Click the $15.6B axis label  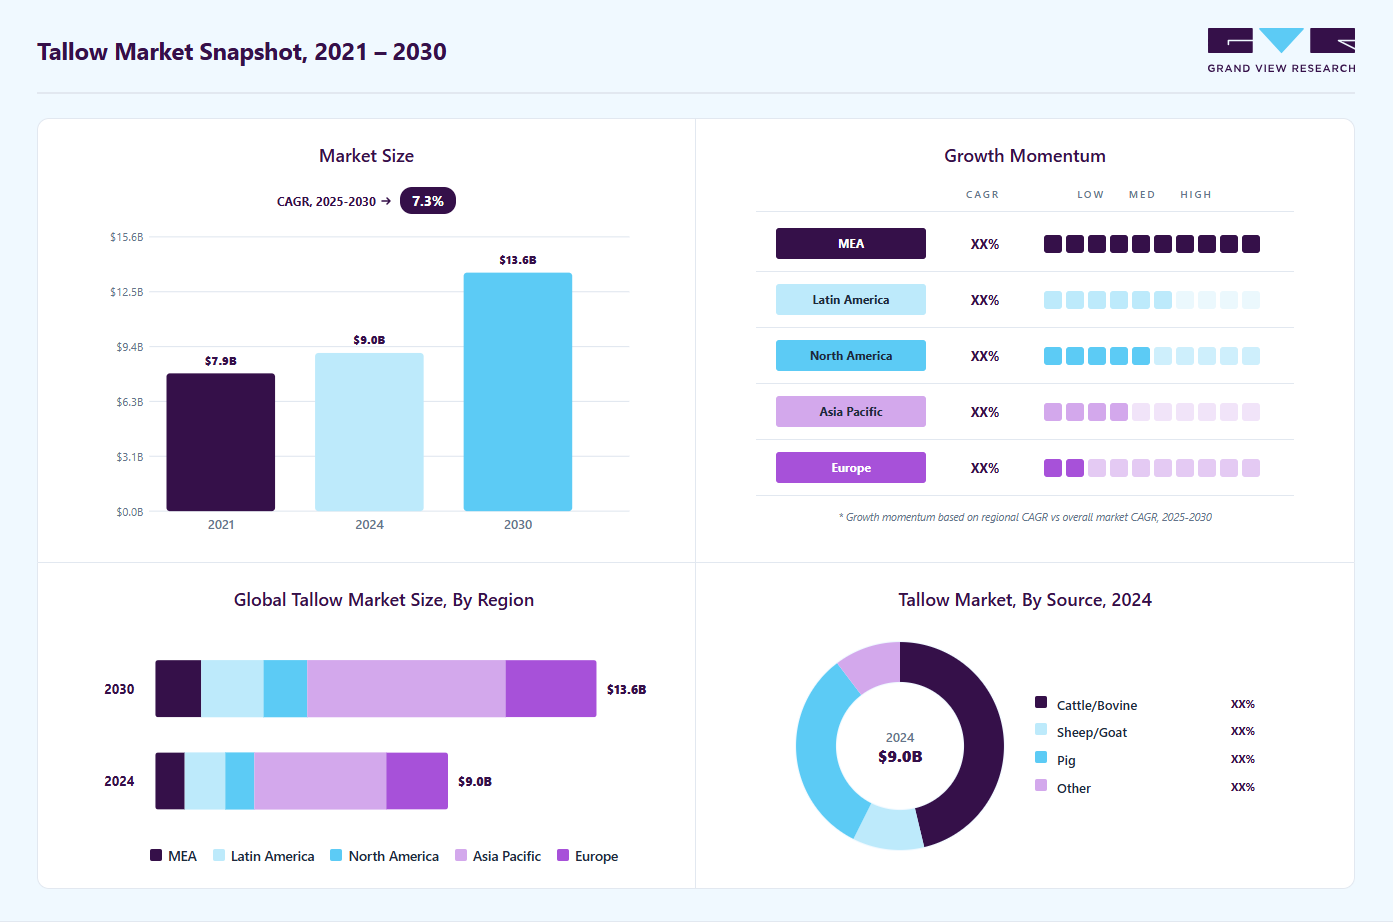[127, 237]
